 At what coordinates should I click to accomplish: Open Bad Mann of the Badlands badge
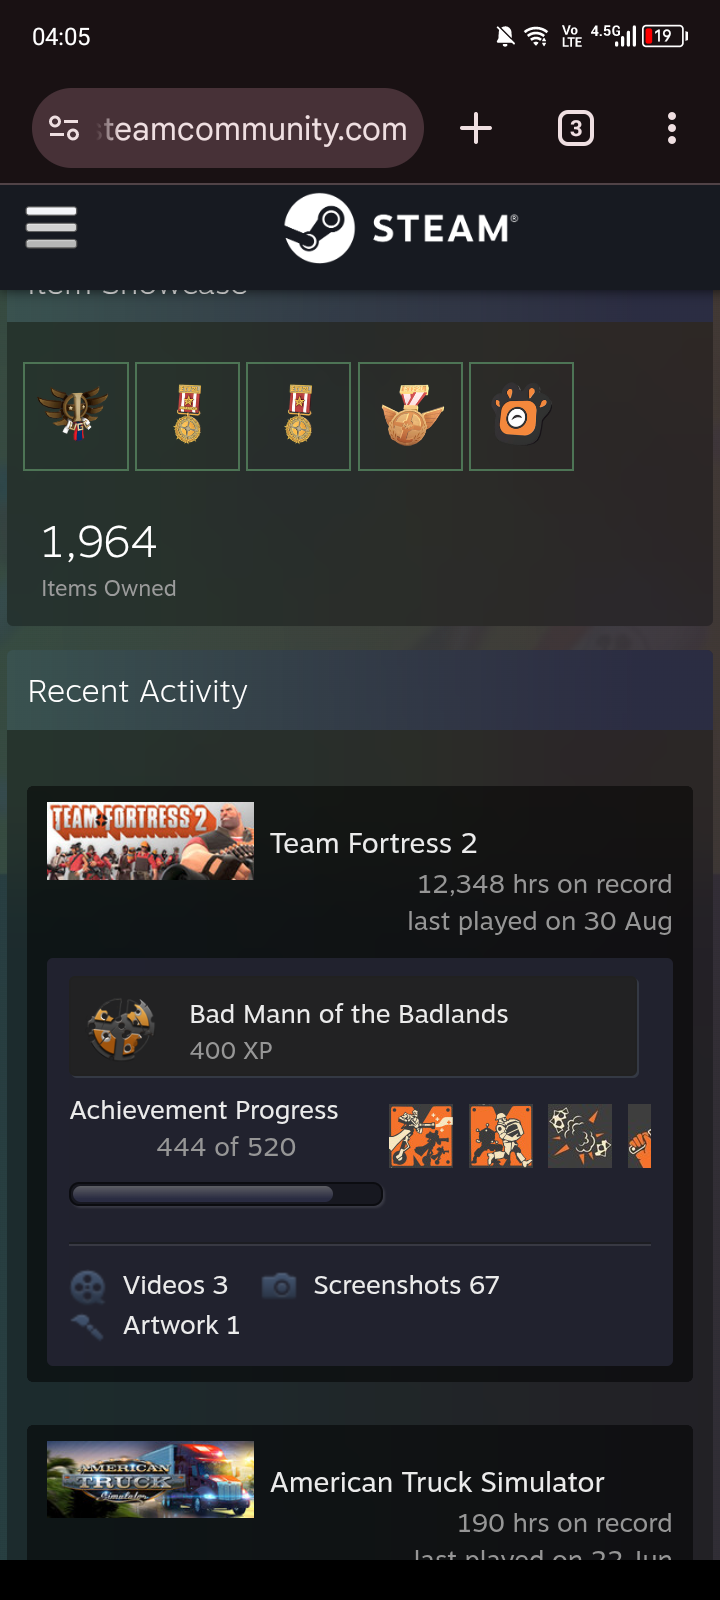pyautogui.click(x=353, y=1028)
